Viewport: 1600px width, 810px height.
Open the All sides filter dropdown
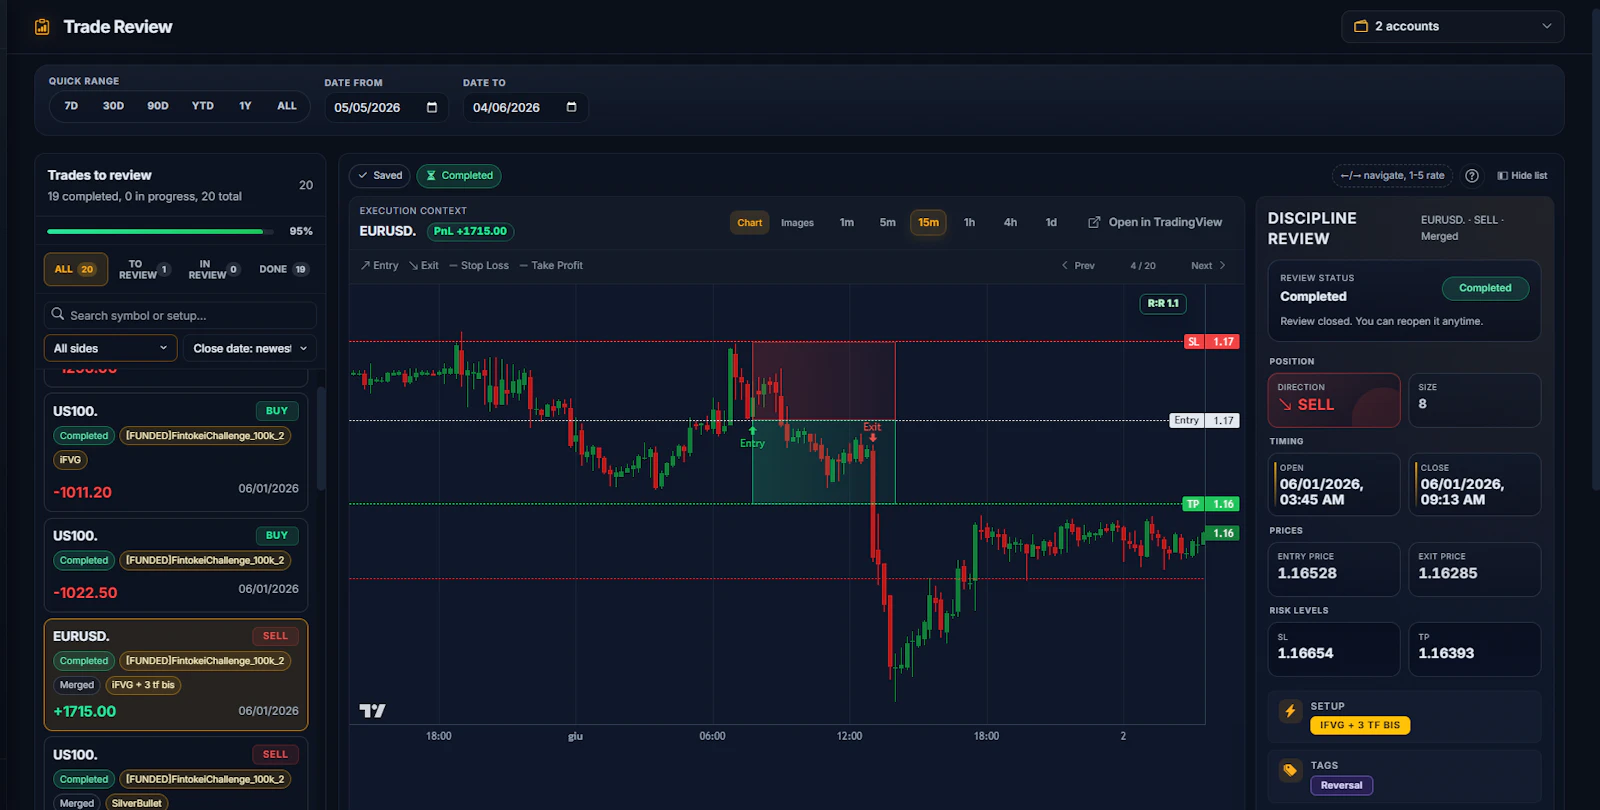[x=110, y=348]
